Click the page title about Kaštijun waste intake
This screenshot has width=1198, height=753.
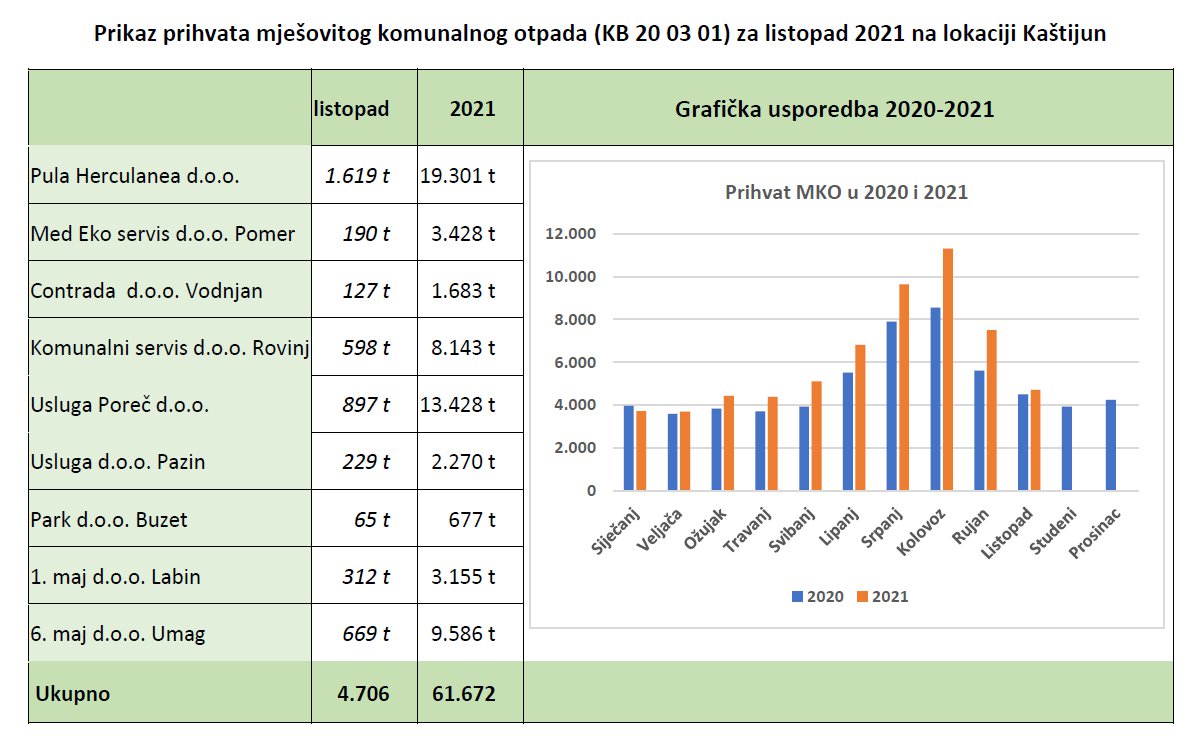(600, 34)
